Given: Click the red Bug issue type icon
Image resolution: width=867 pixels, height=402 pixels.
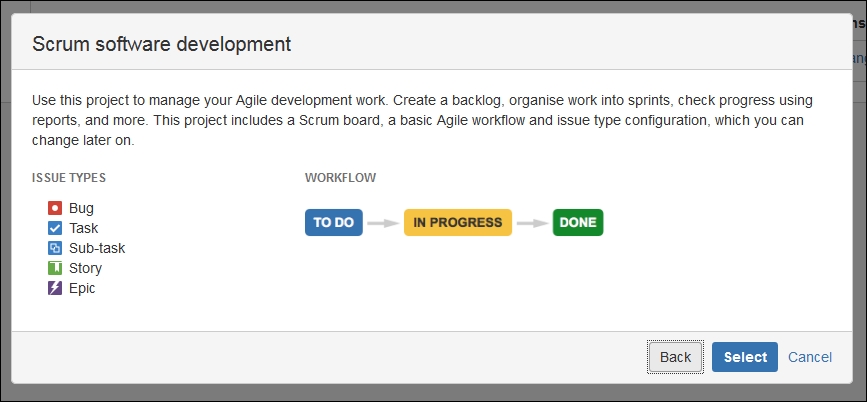Looking at the screenshot, I should pos(55,208).
